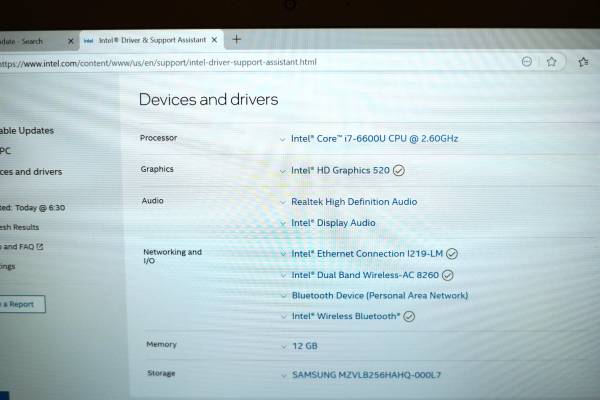Click the Today @ 6:30 scan time
The image size is (600, 400).
(x=40, y=208)
